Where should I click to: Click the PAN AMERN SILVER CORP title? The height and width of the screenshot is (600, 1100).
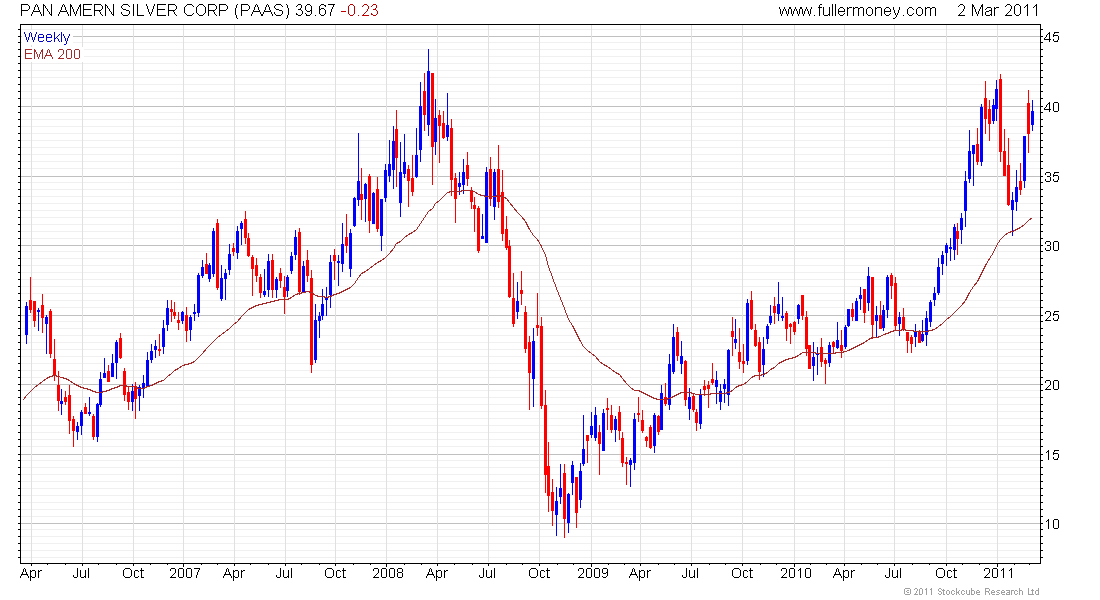point(147,10)
